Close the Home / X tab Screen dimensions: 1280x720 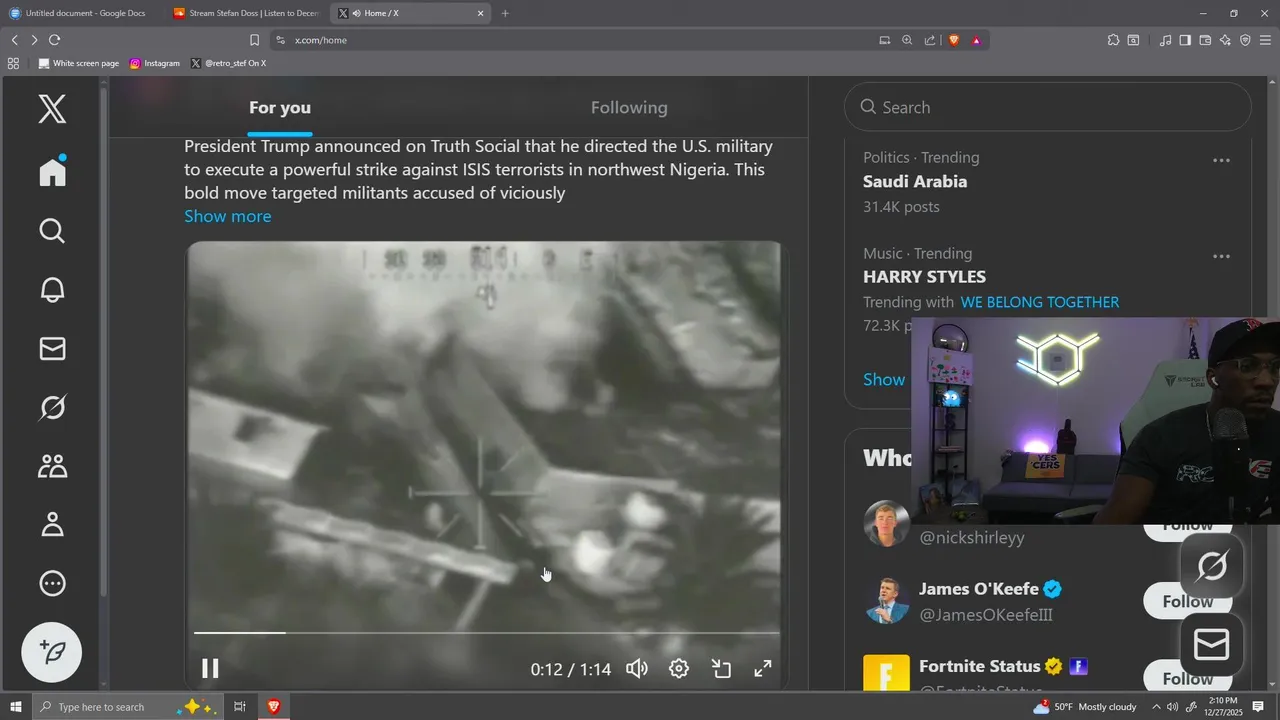(x=480, y=13)
